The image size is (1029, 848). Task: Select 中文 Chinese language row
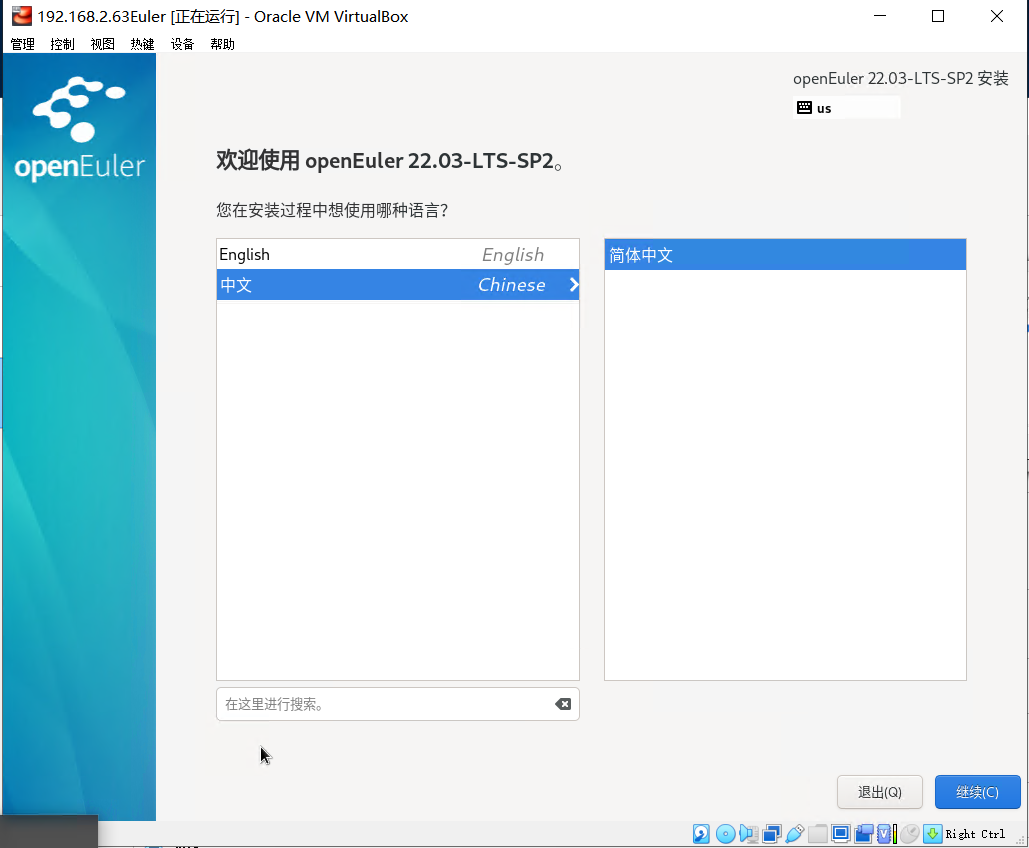point(398,285)
